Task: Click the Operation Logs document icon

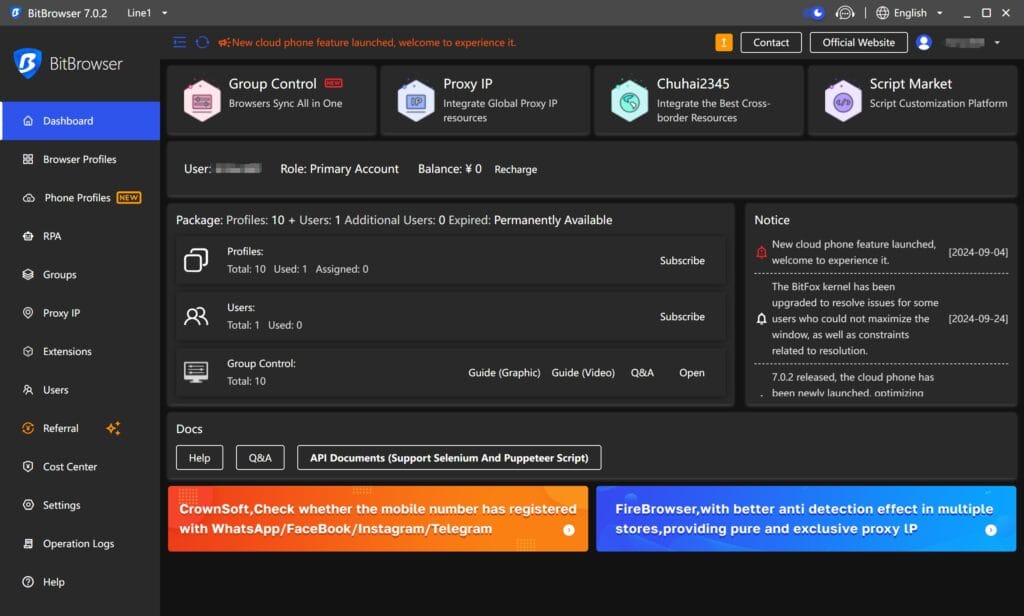Action: point(28,543)
